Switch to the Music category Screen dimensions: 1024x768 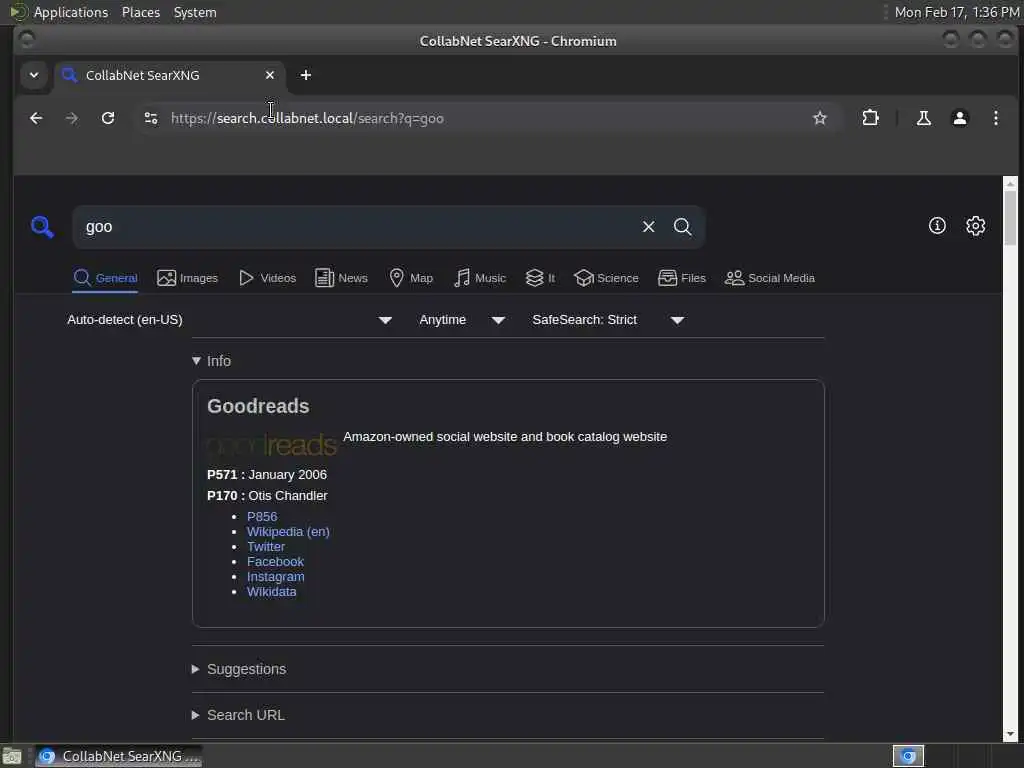coord(480,278)
